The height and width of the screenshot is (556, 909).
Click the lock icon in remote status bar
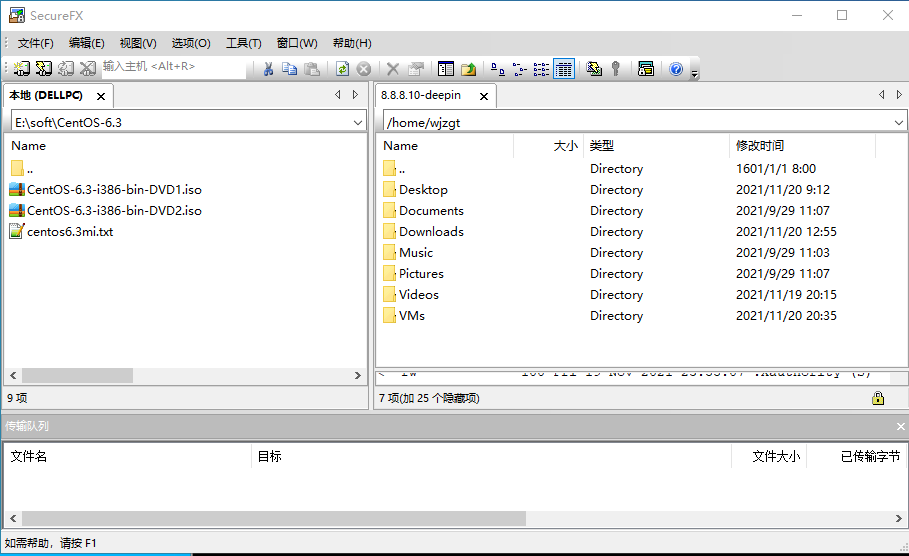[x=878, y=398]
